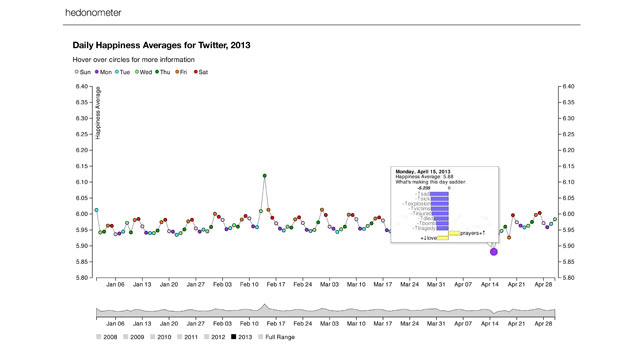Image resolution: width=640 pixels, height=360 pixels.
Task: Select the 2010 year range
Action: point(160,337)
